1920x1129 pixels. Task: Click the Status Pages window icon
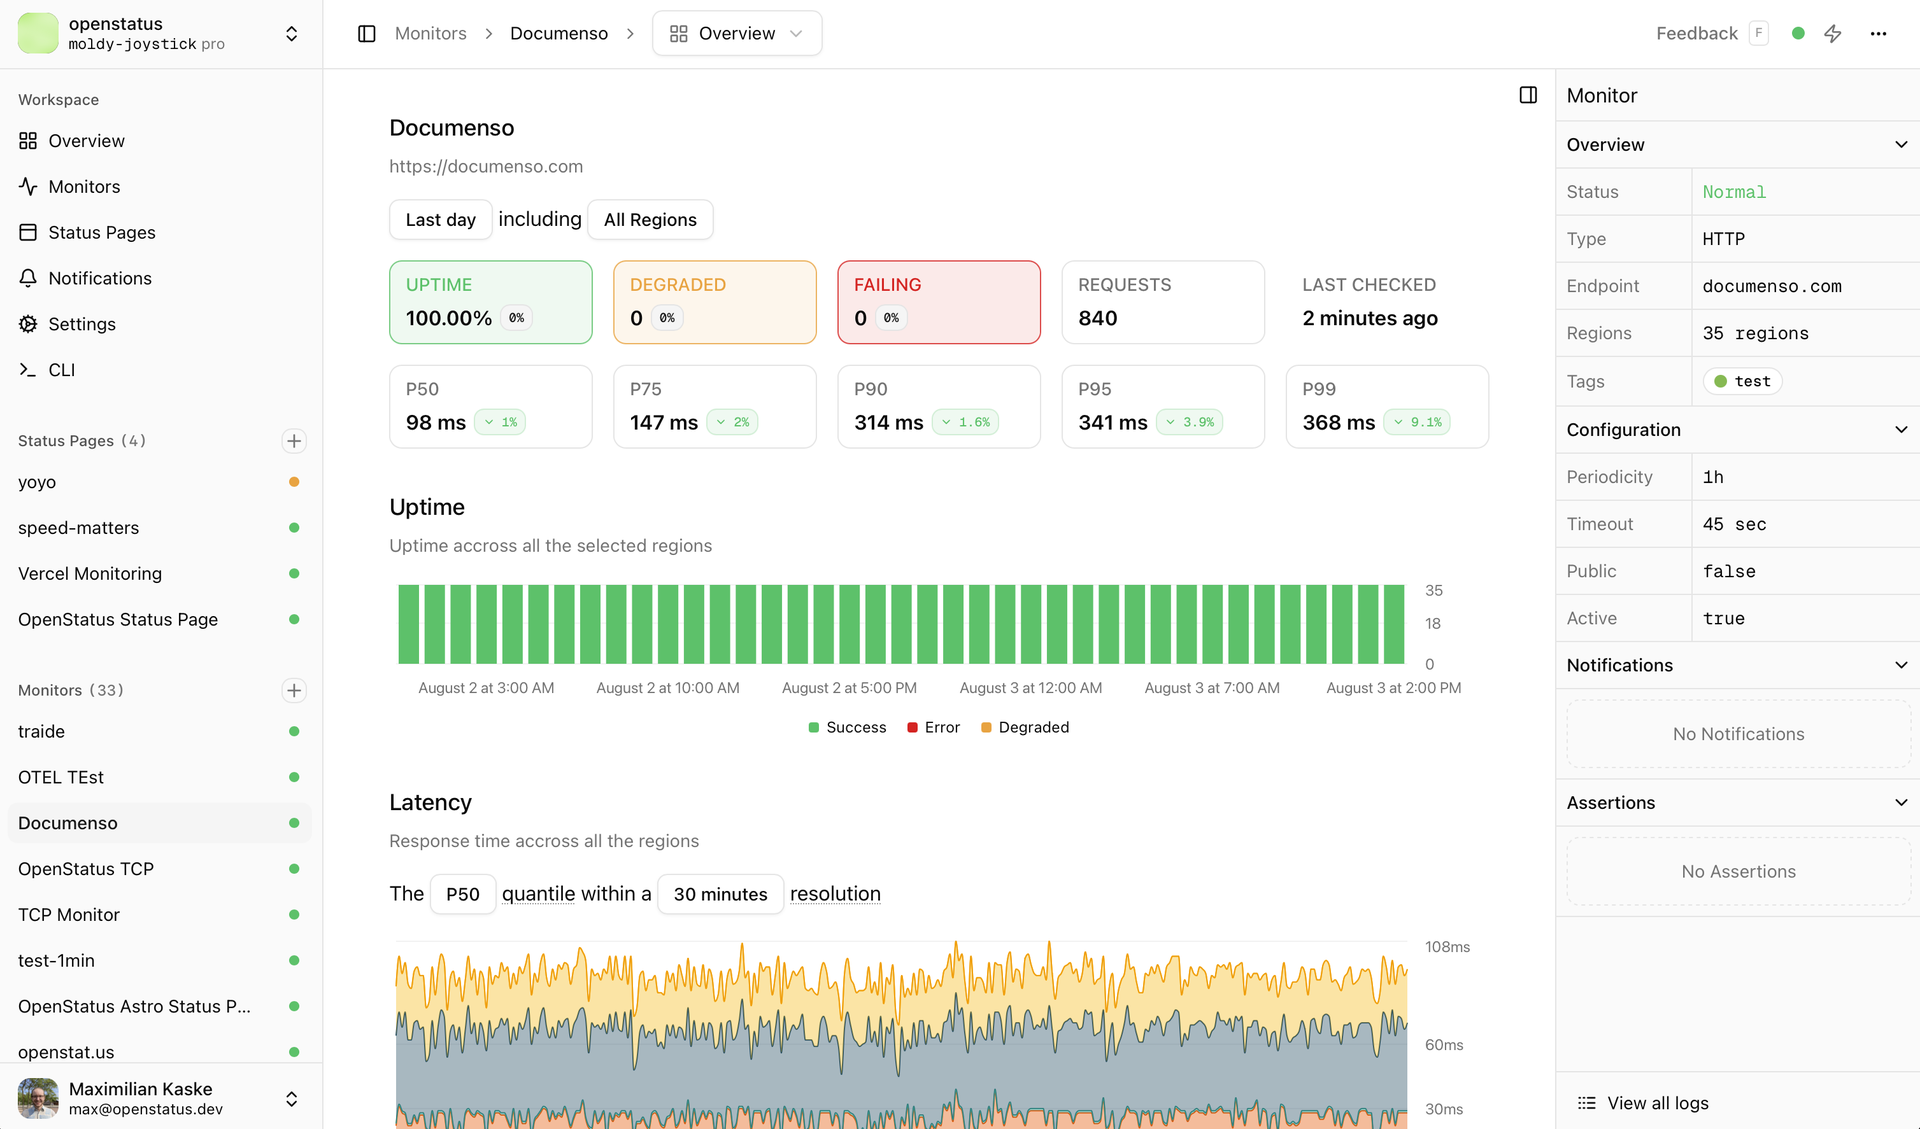[x=28, y=232]
